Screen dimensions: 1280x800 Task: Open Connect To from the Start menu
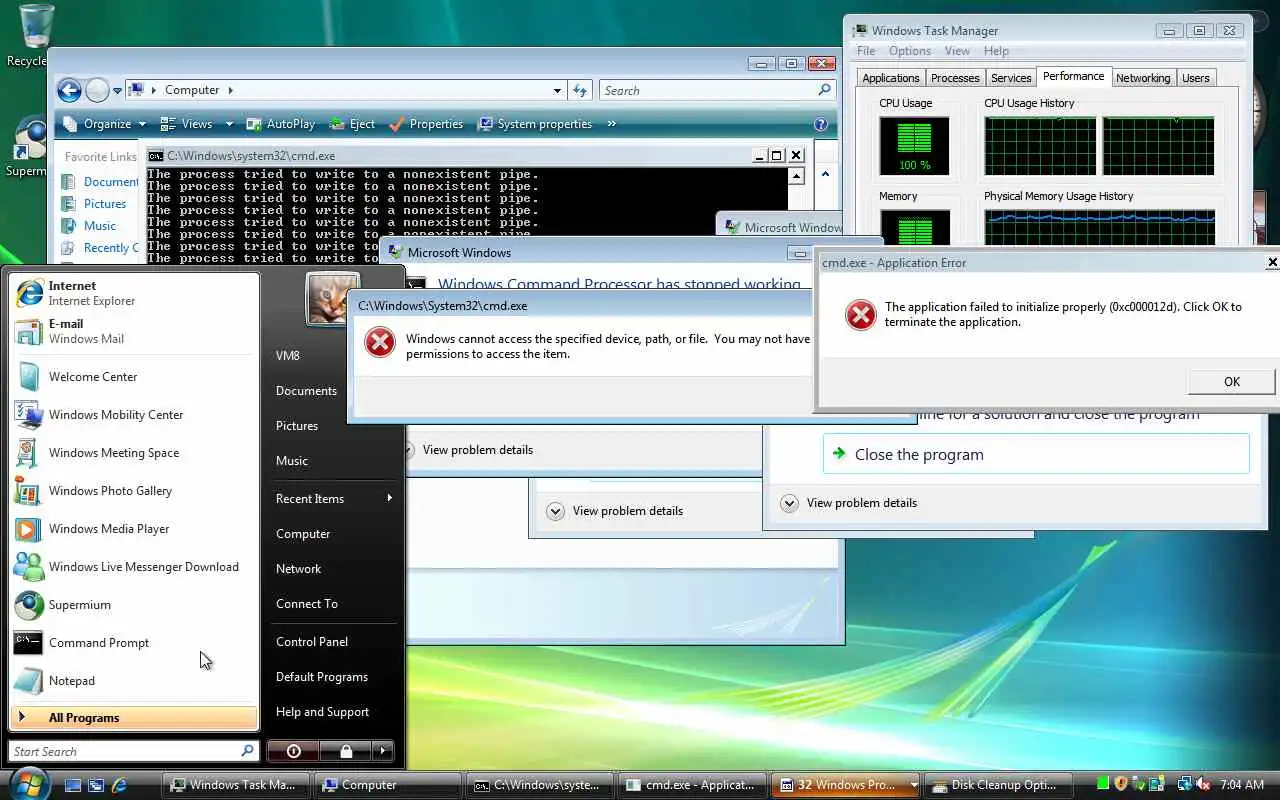pos(307,604)
